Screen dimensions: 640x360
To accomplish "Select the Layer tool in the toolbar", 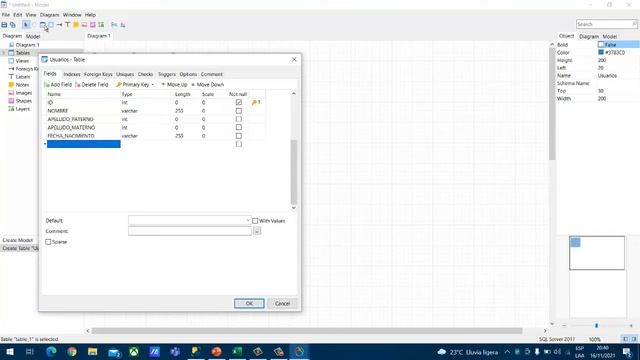I will point(101,25).
